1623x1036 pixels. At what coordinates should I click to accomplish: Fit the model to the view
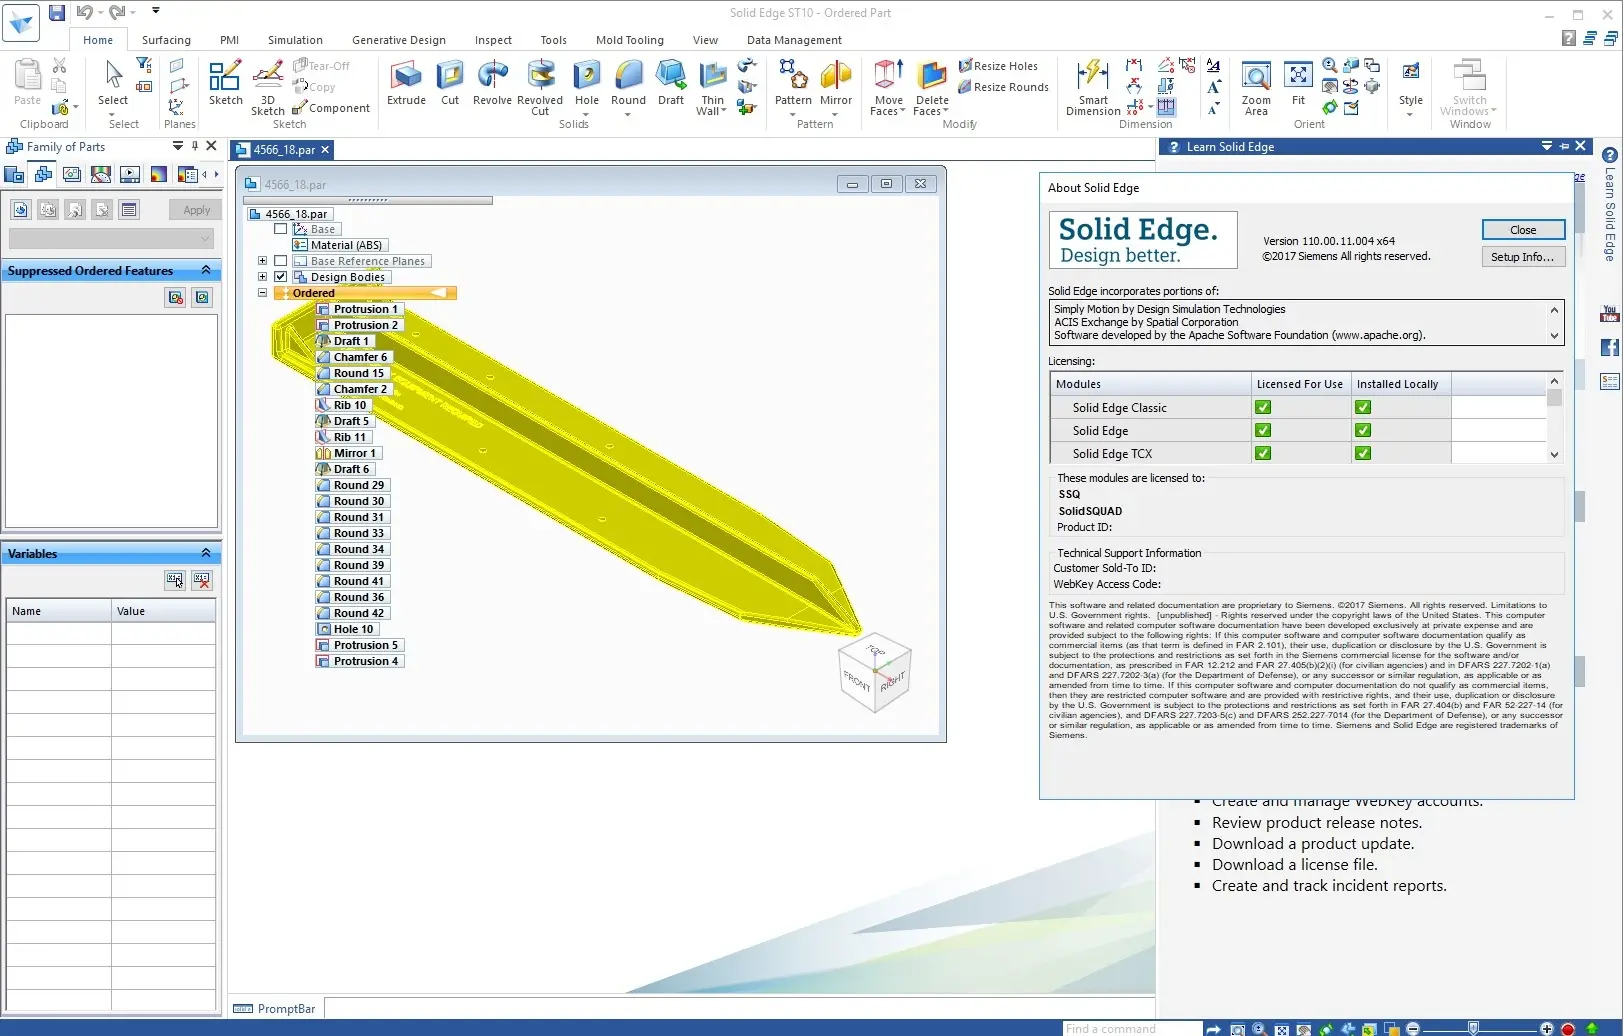click(1298, 82)
